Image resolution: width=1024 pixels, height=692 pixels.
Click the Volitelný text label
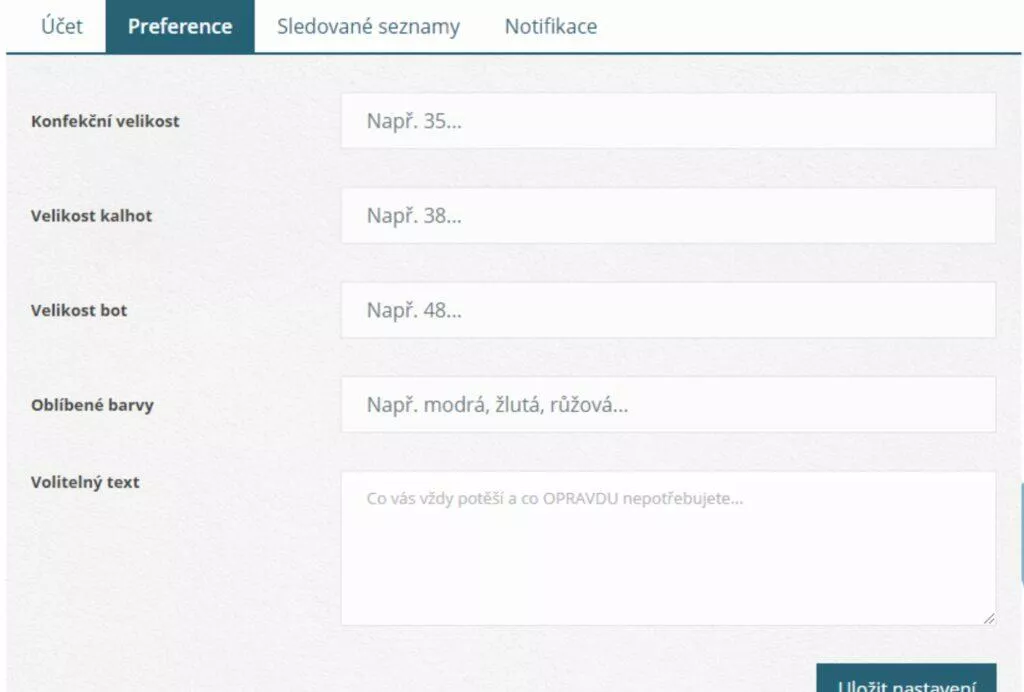pyautogui.click(x=85, y=482)
